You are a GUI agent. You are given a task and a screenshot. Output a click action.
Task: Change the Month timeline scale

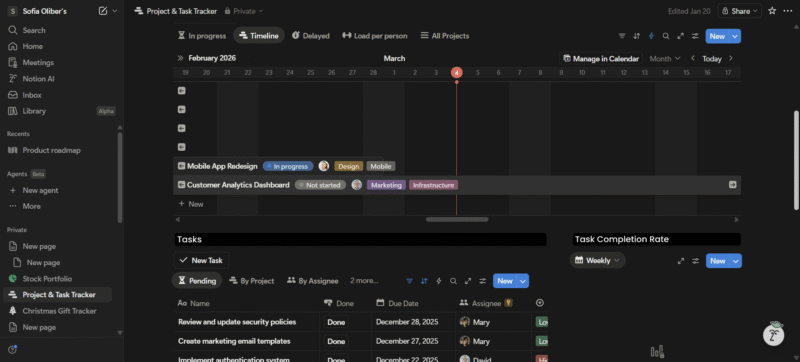(665, 59)
